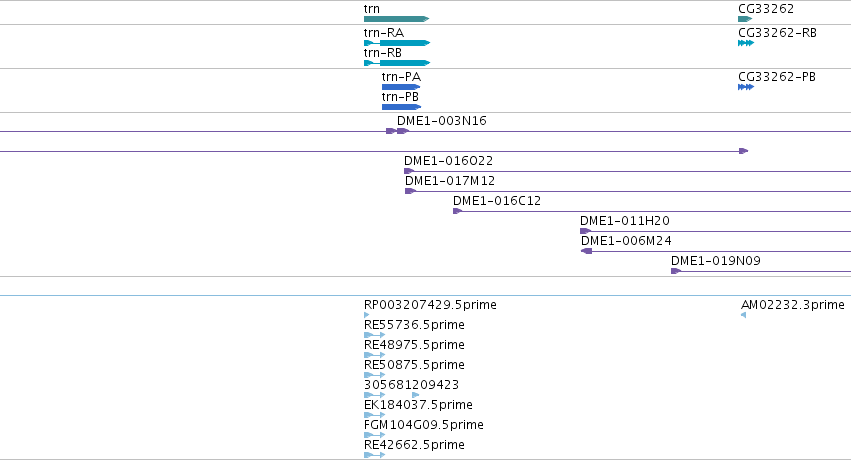
Task: Select the trn-RB transcript glyph
Action: [397, 63]
